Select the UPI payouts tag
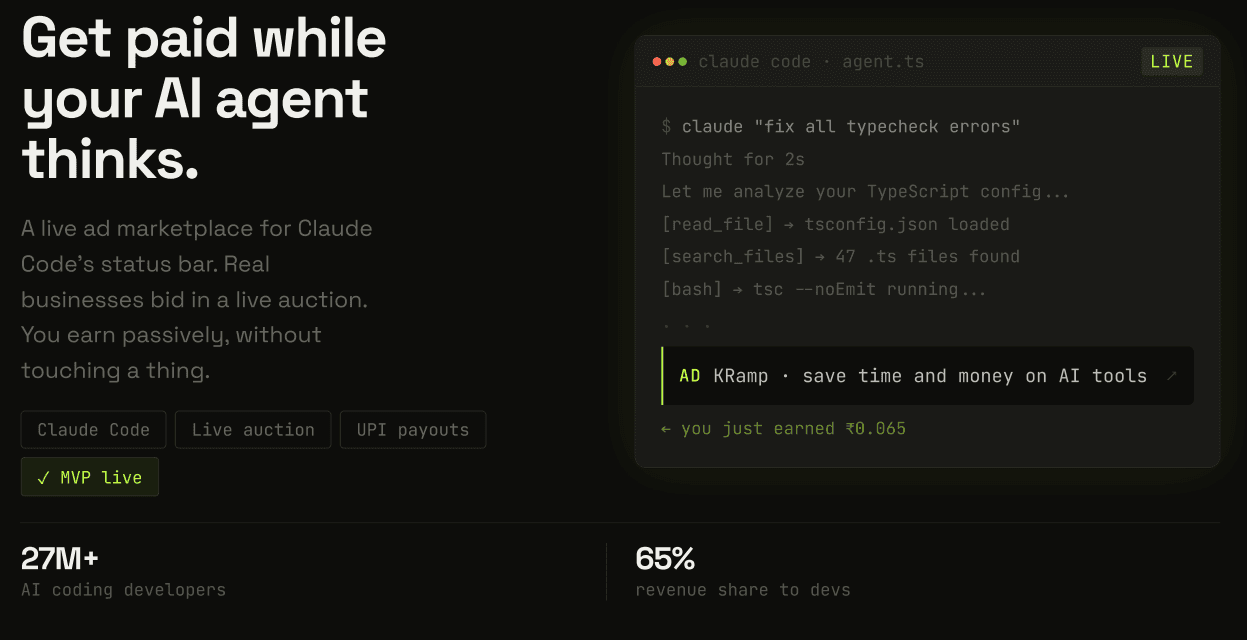Viewport: 1247px width, 640px height. tap(413, 430)
